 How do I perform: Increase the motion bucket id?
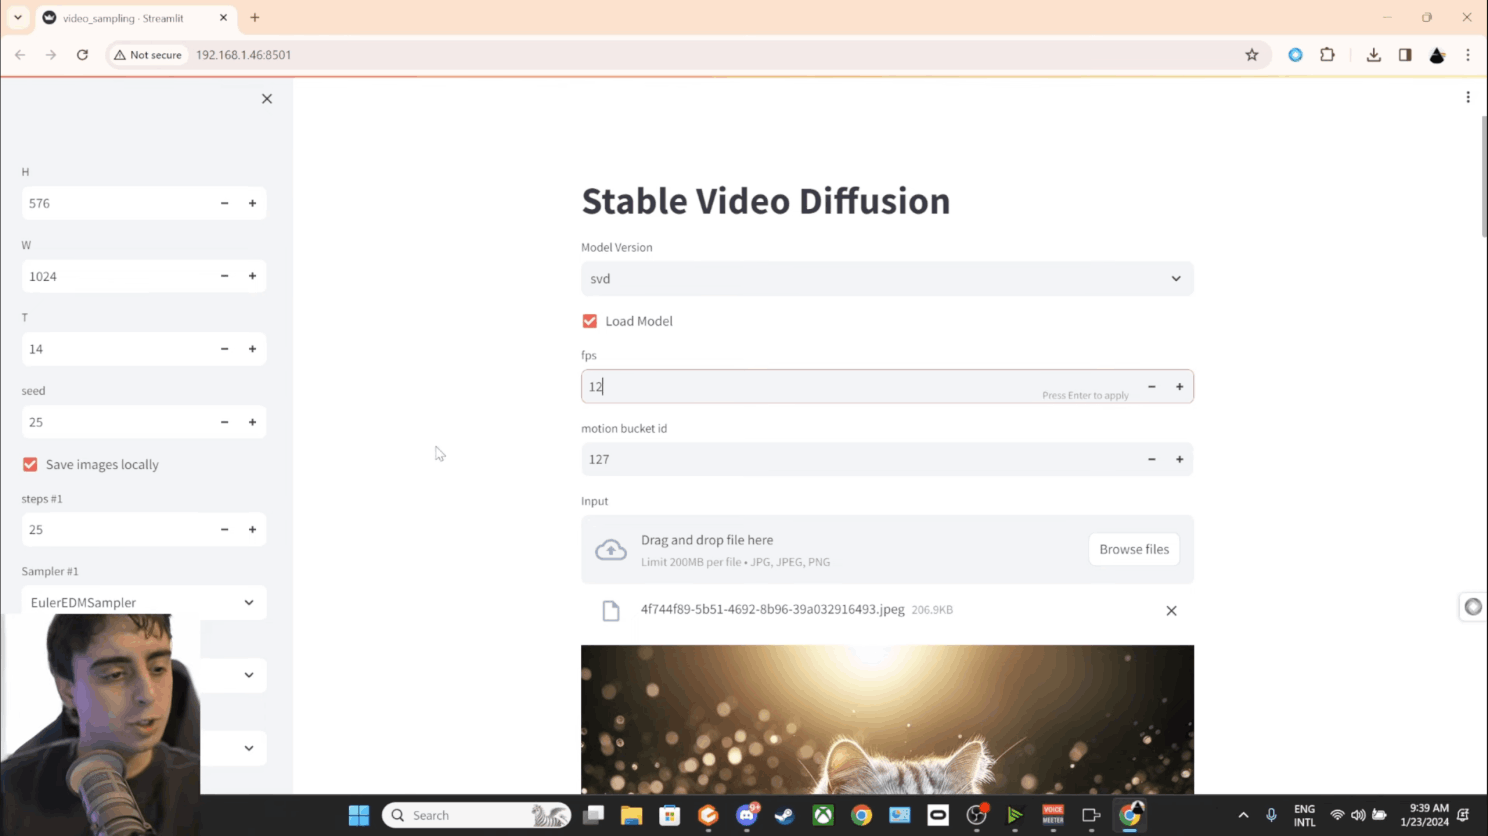tap(1180, 459)
